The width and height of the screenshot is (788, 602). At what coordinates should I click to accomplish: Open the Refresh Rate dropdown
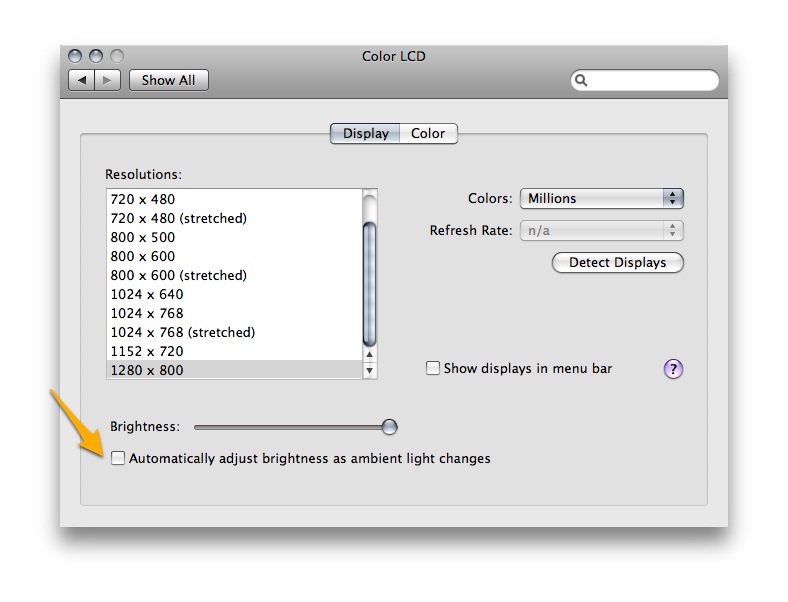point(602,231)
